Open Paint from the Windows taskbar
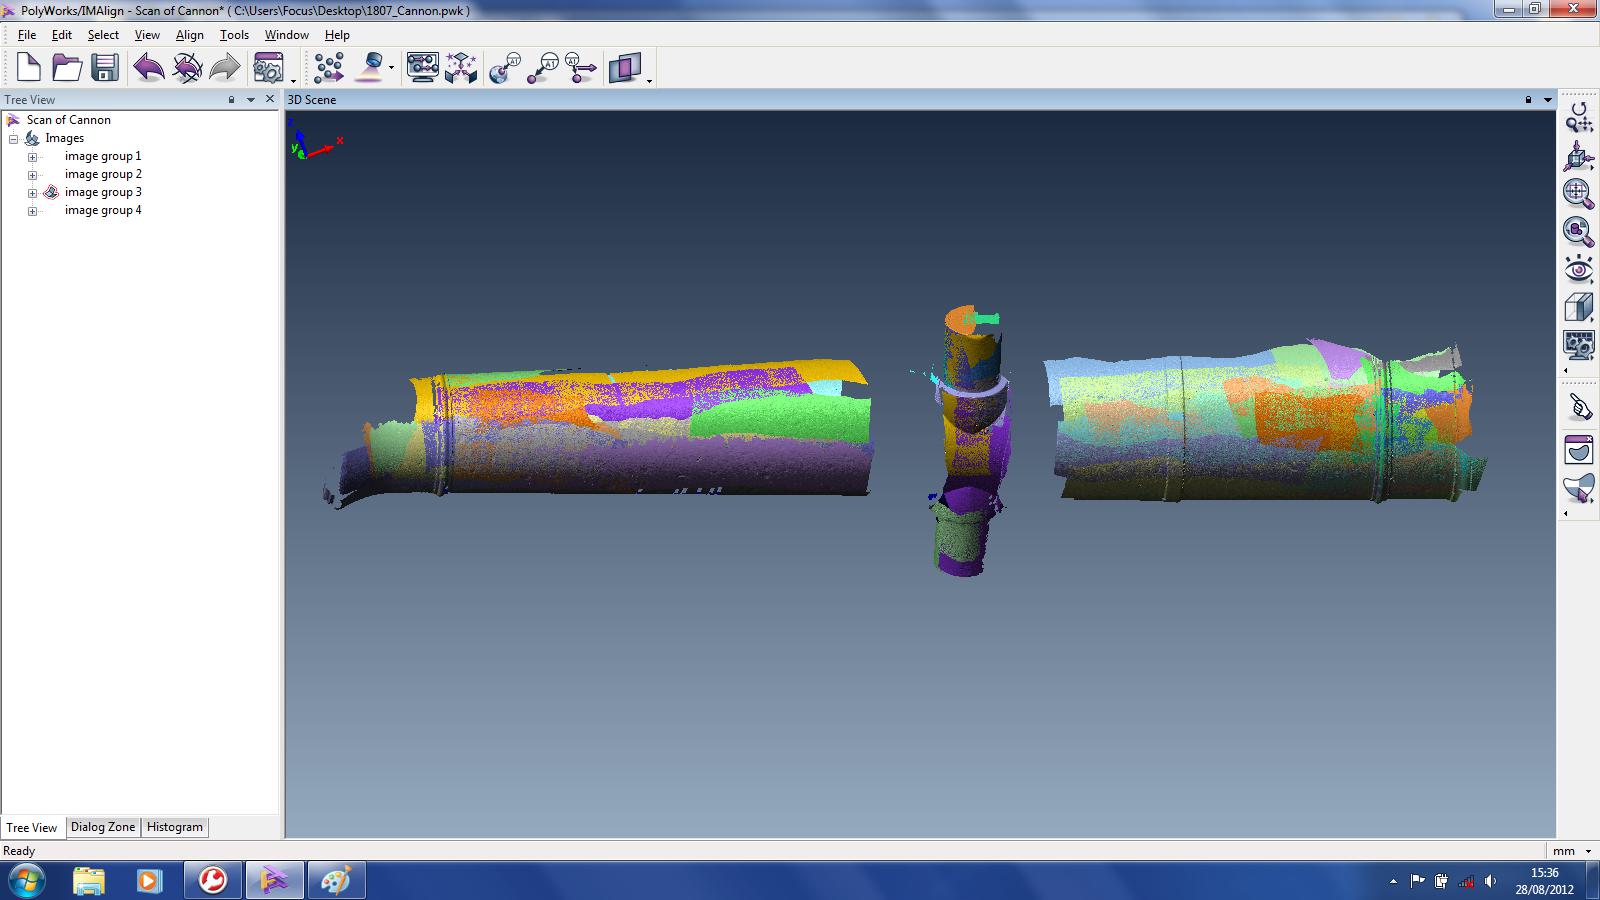Screen dimensions: 1600x900 pos(335,880)
